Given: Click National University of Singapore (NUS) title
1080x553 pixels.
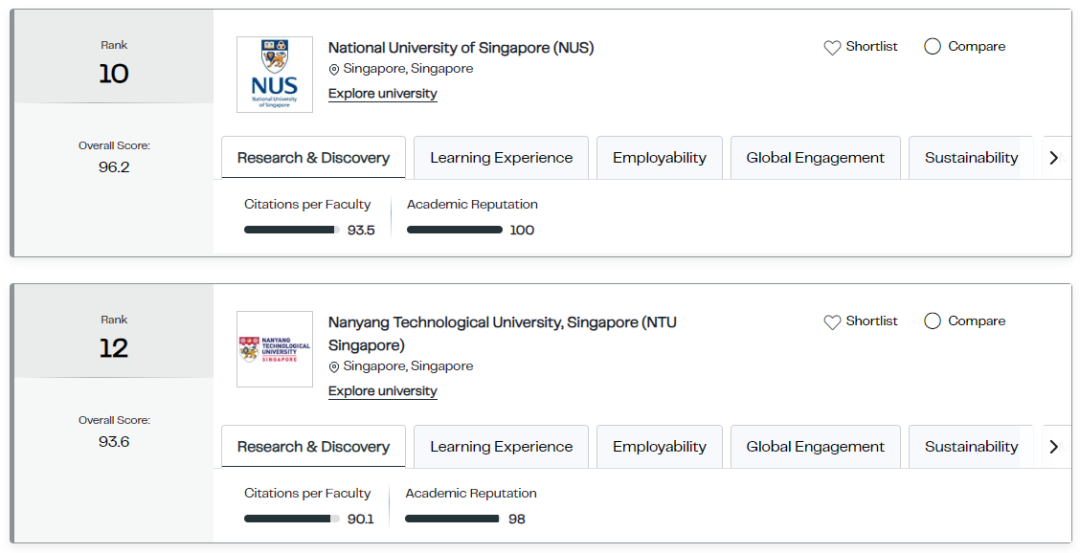Looking at the screenshot, I should [x=461, y=48].
